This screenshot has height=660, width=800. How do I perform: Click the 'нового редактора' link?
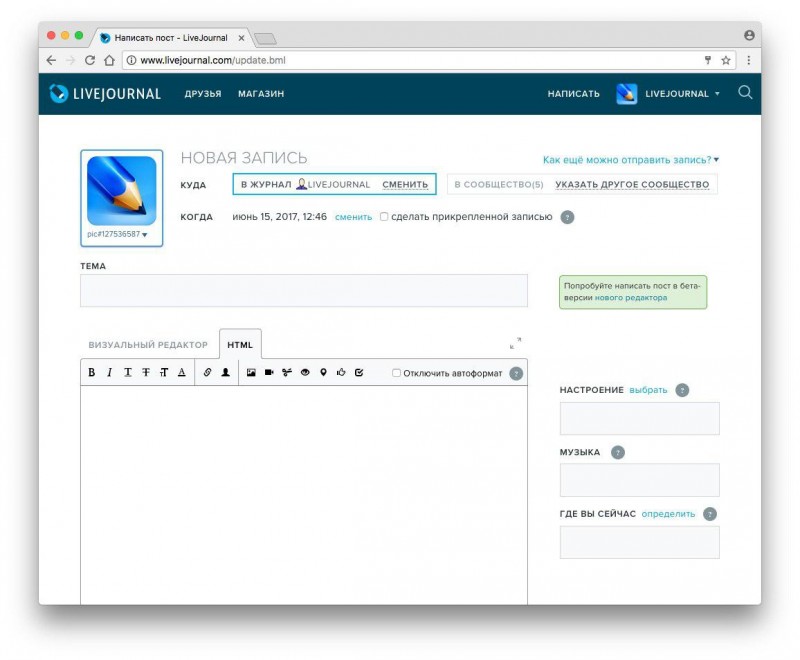[631, 298]
